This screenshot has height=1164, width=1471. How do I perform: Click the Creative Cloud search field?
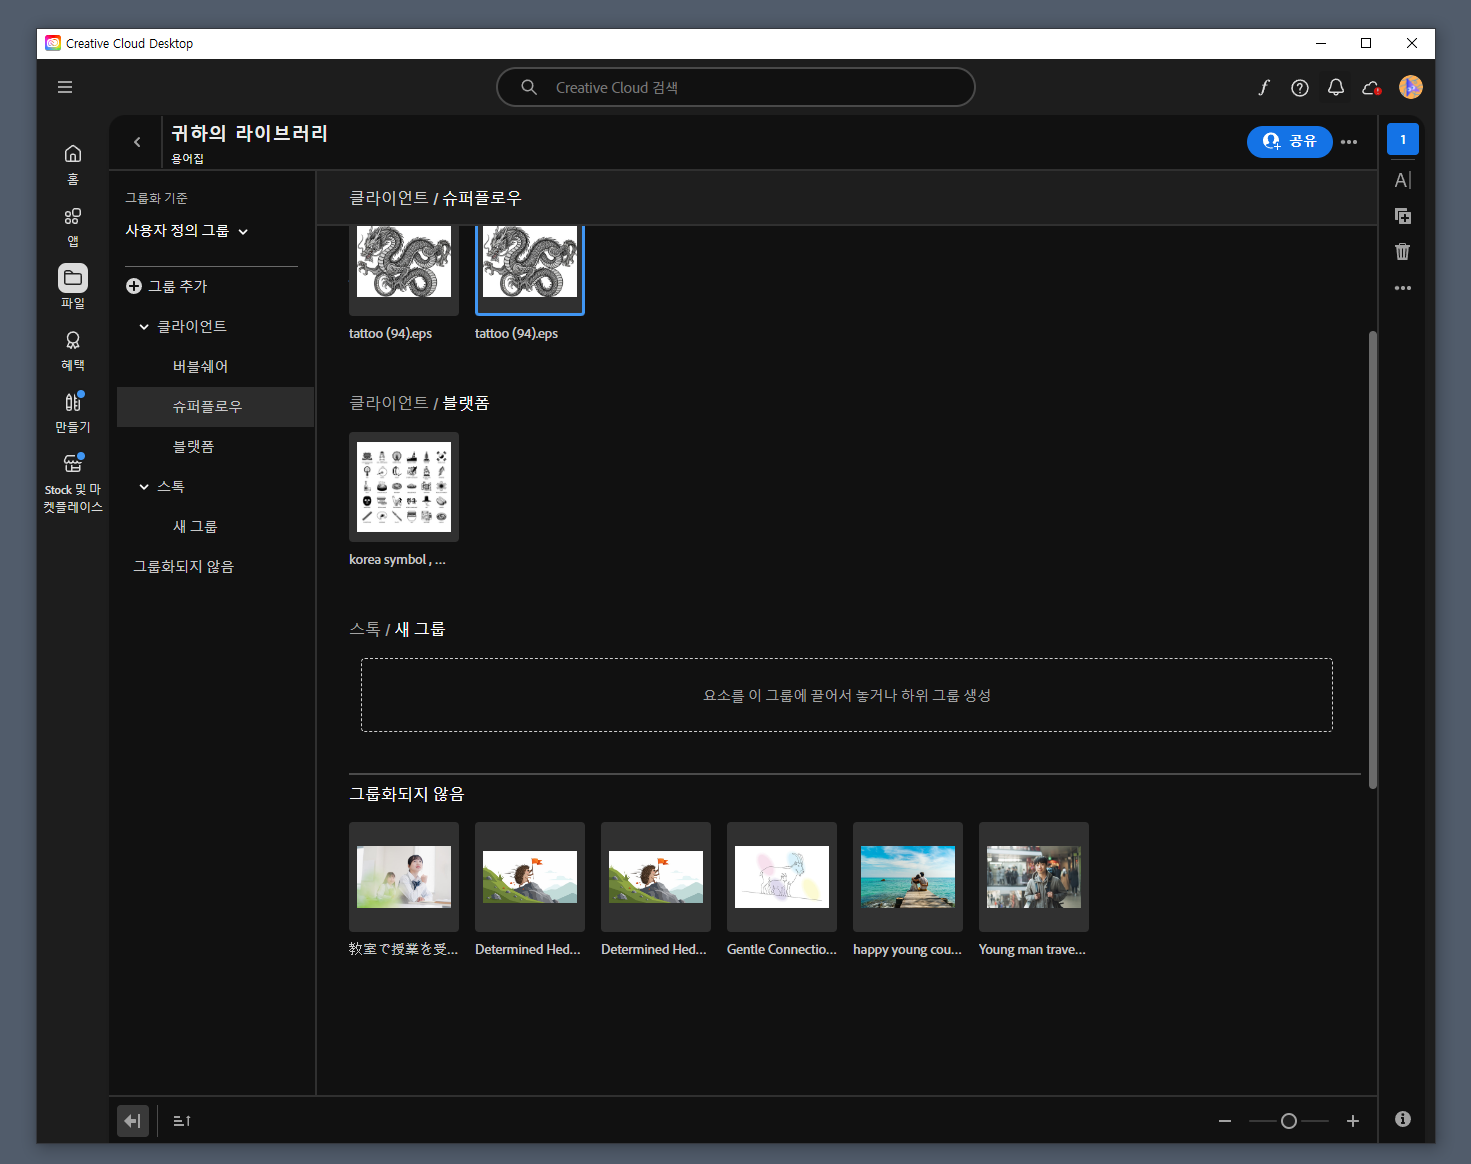736,87
